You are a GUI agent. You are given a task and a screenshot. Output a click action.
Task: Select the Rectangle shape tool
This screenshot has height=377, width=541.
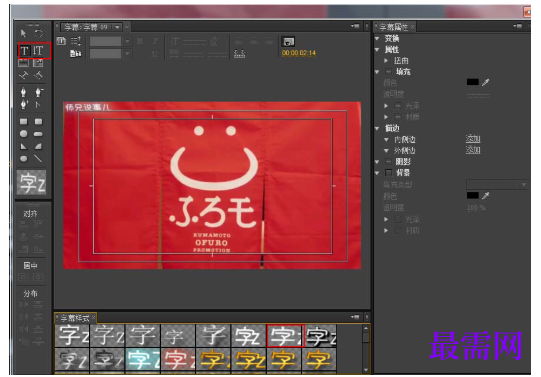[x=23, y=121]
